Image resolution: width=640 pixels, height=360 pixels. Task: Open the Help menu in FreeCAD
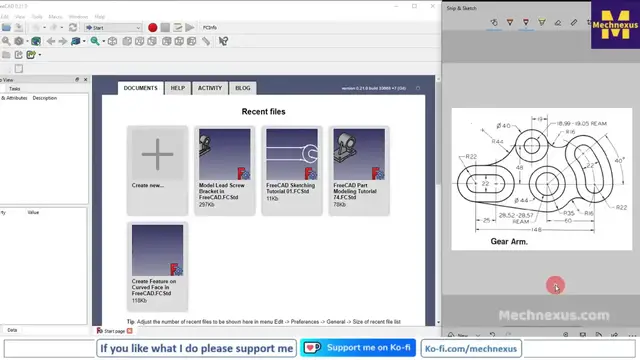tap(100, 17)
